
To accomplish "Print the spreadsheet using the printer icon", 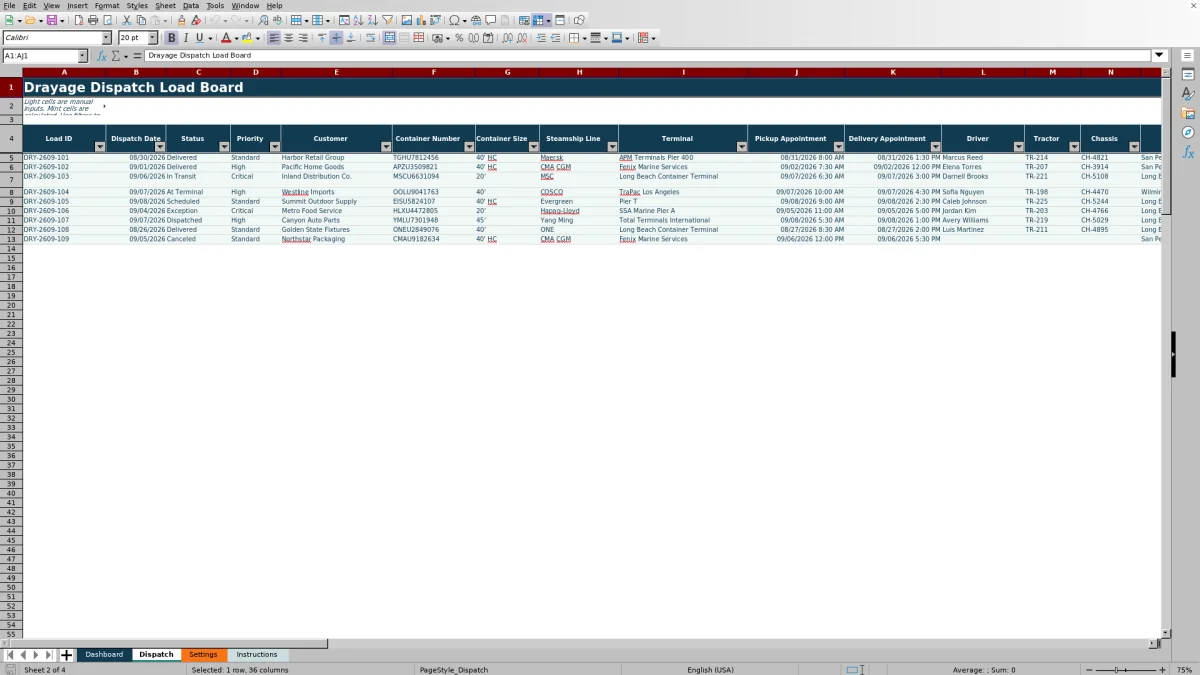I will (x=93, y=20).
